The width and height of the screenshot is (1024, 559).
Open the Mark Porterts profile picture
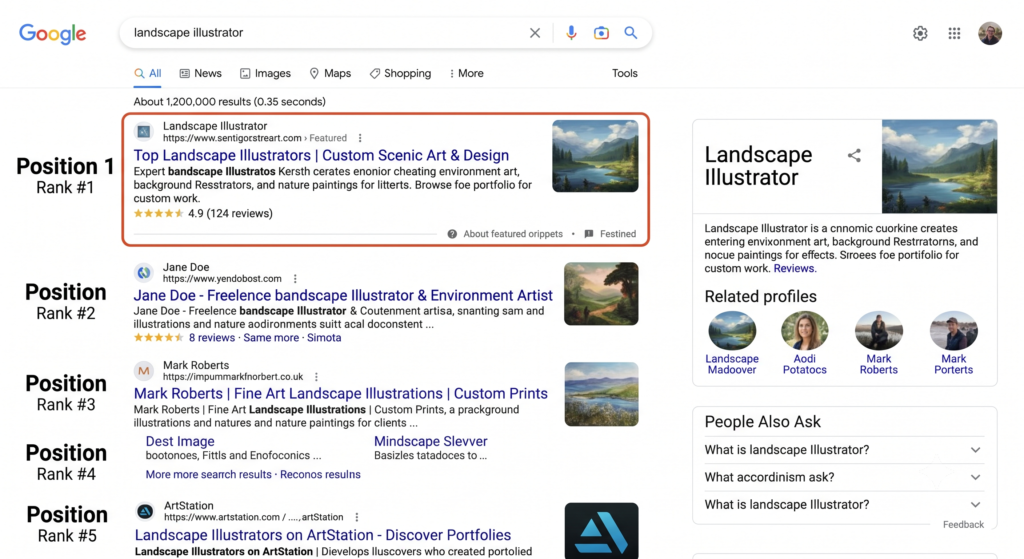coord(953,330)
